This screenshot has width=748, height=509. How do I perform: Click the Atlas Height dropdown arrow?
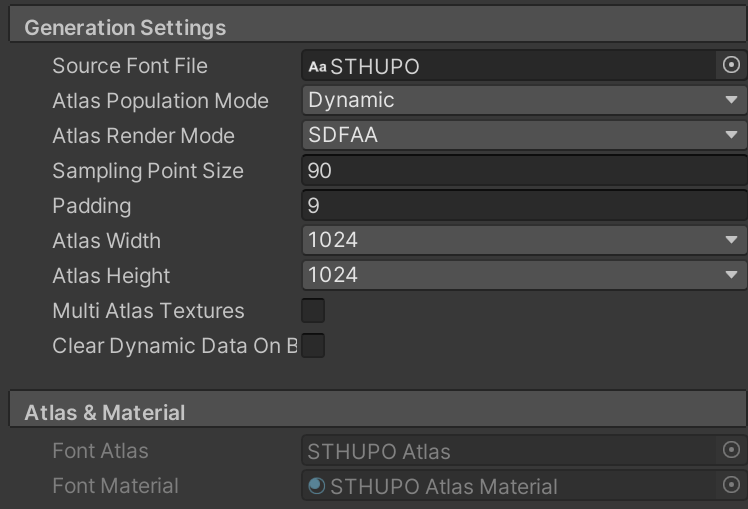[x=731, y=275]
